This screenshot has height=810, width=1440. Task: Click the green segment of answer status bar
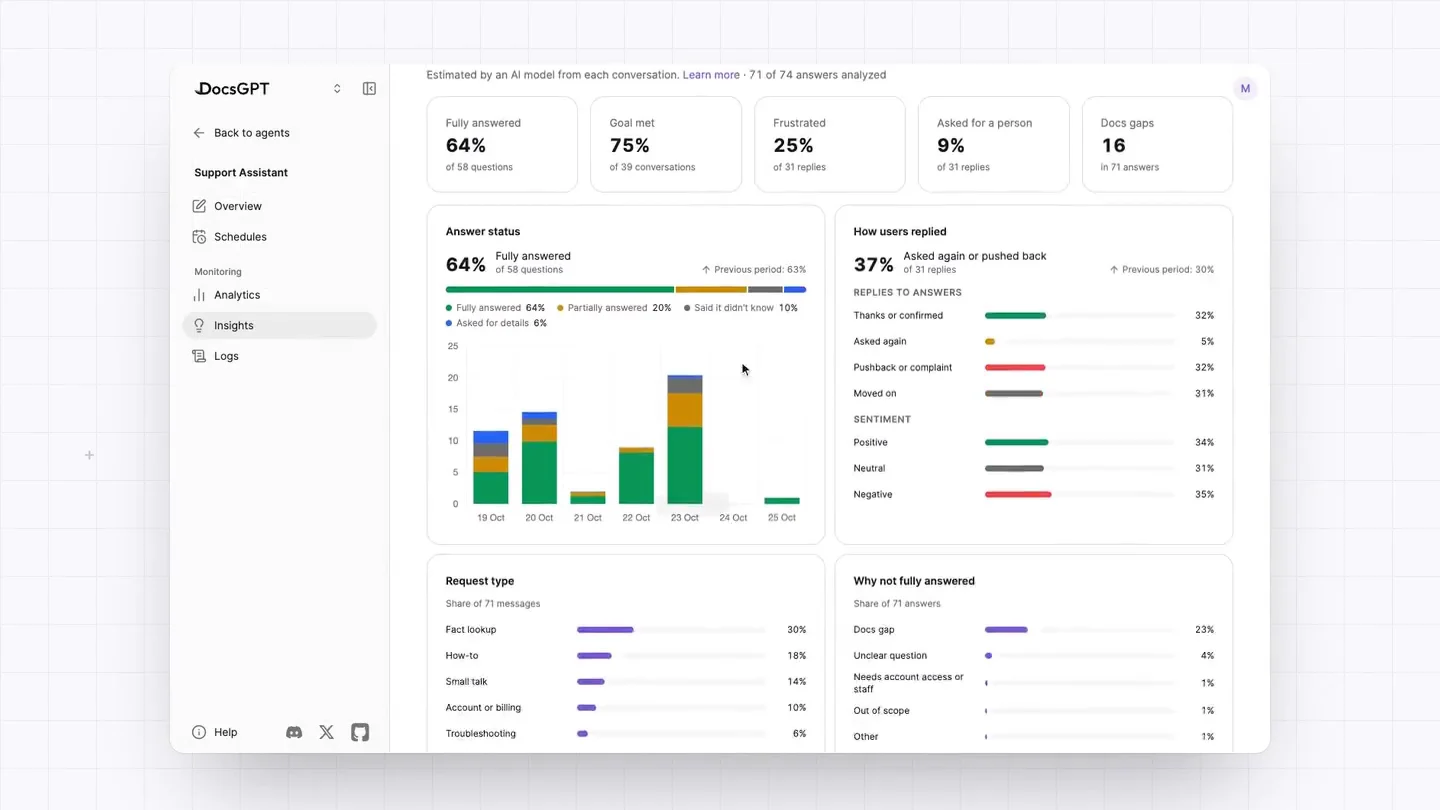tap(560, 290)
